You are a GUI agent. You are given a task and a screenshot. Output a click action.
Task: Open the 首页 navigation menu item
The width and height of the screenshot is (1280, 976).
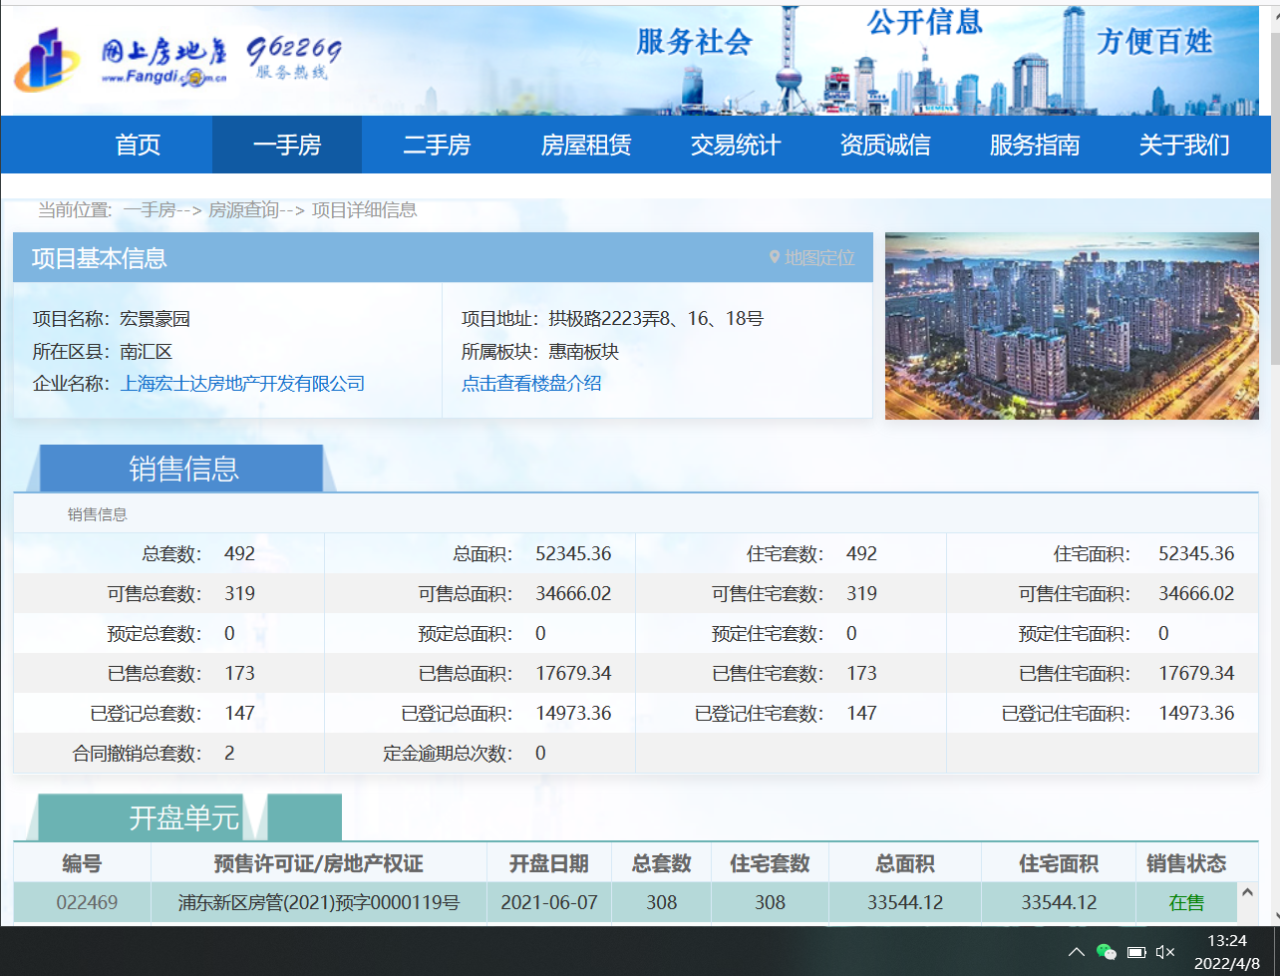(x=138, y=145)
